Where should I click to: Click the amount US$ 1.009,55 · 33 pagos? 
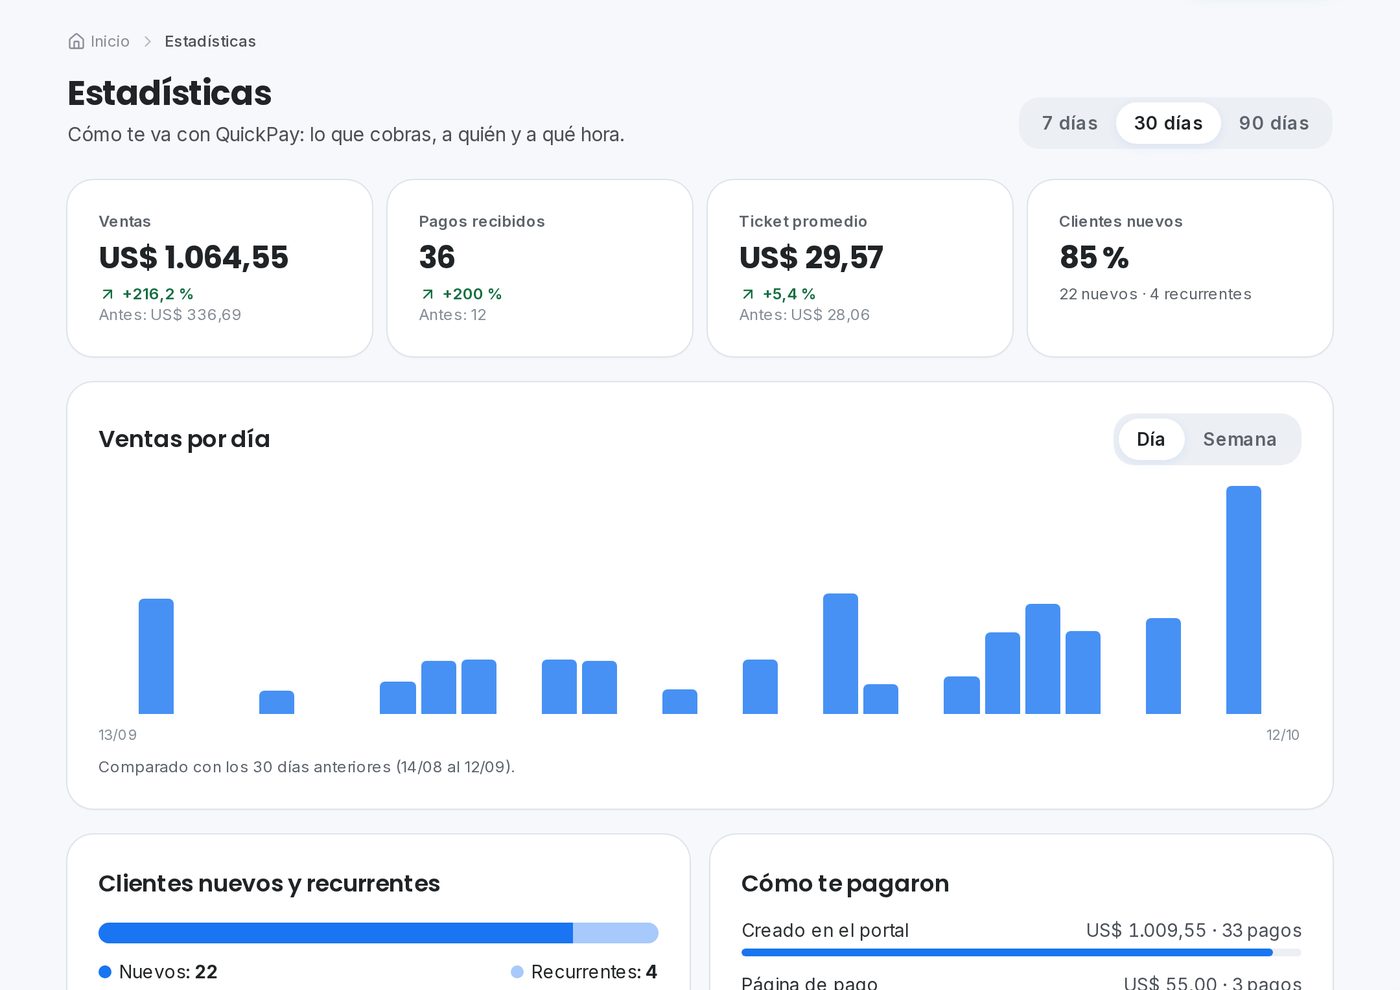tap(1194, 930)
